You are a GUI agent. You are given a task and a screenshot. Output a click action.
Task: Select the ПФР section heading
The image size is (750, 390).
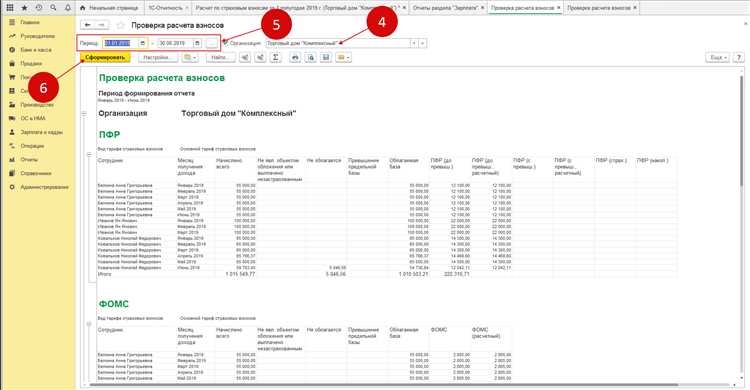point(110,134)
